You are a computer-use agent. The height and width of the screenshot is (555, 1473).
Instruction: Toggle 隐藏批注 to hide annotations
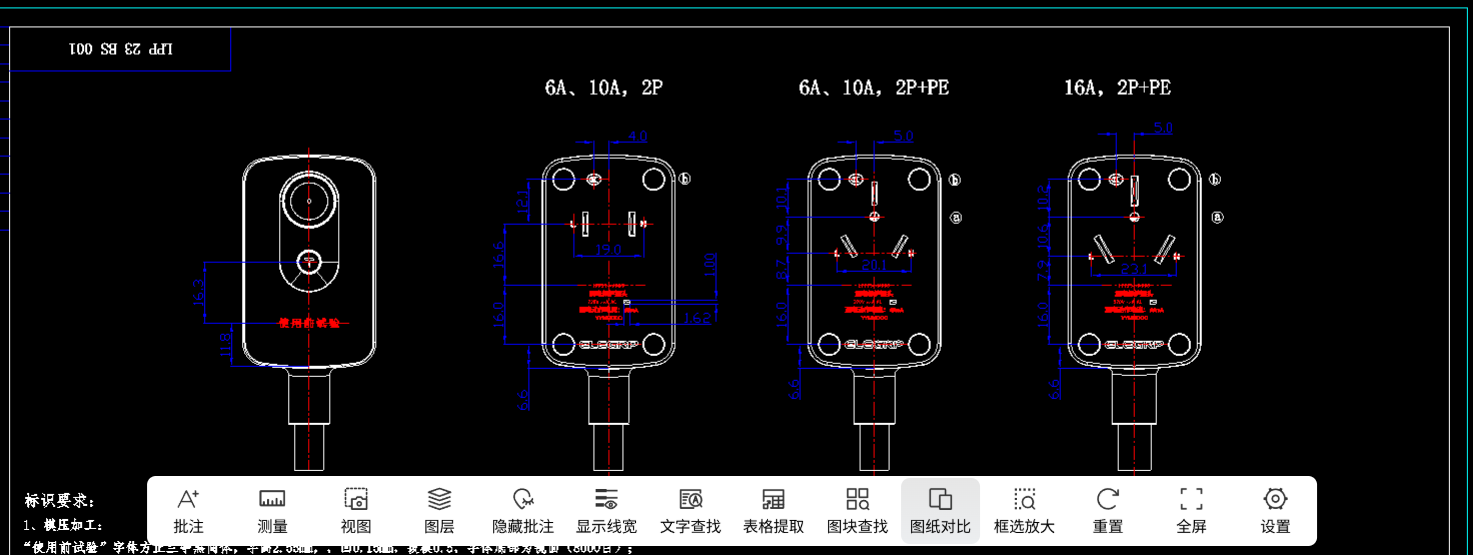(523, 510)
